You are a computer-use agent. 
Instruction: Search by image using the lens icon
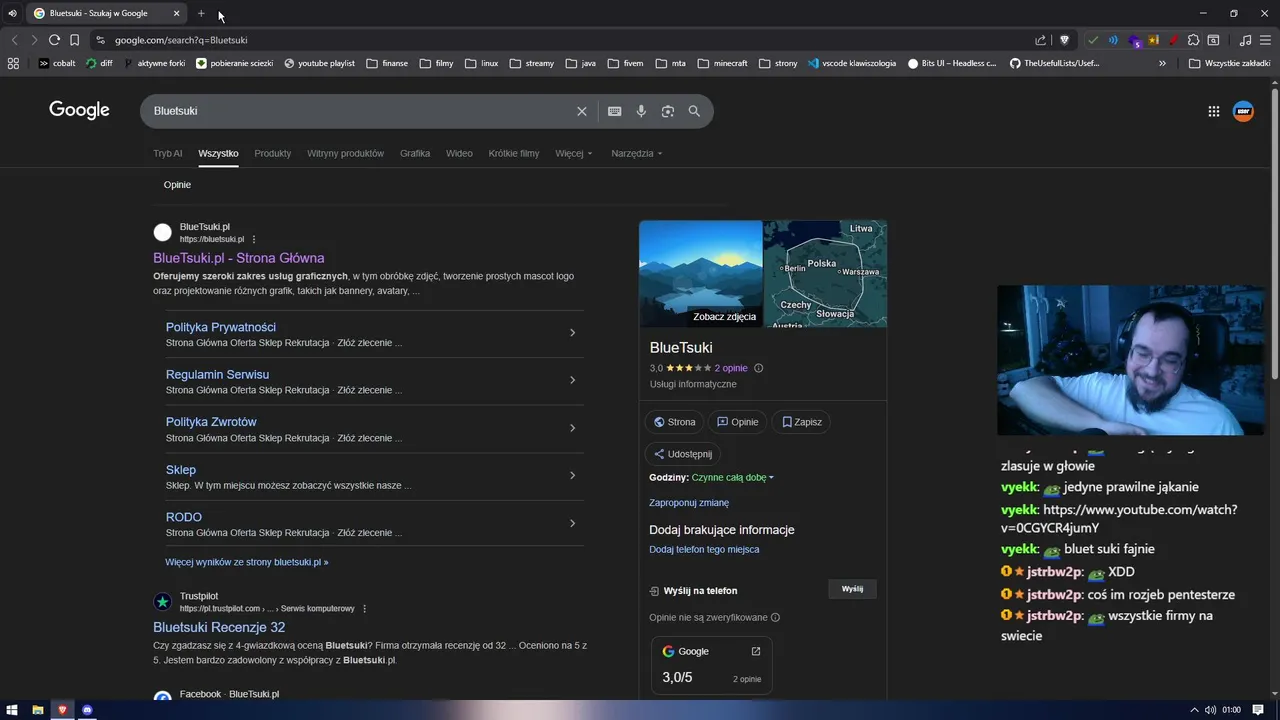668,111
